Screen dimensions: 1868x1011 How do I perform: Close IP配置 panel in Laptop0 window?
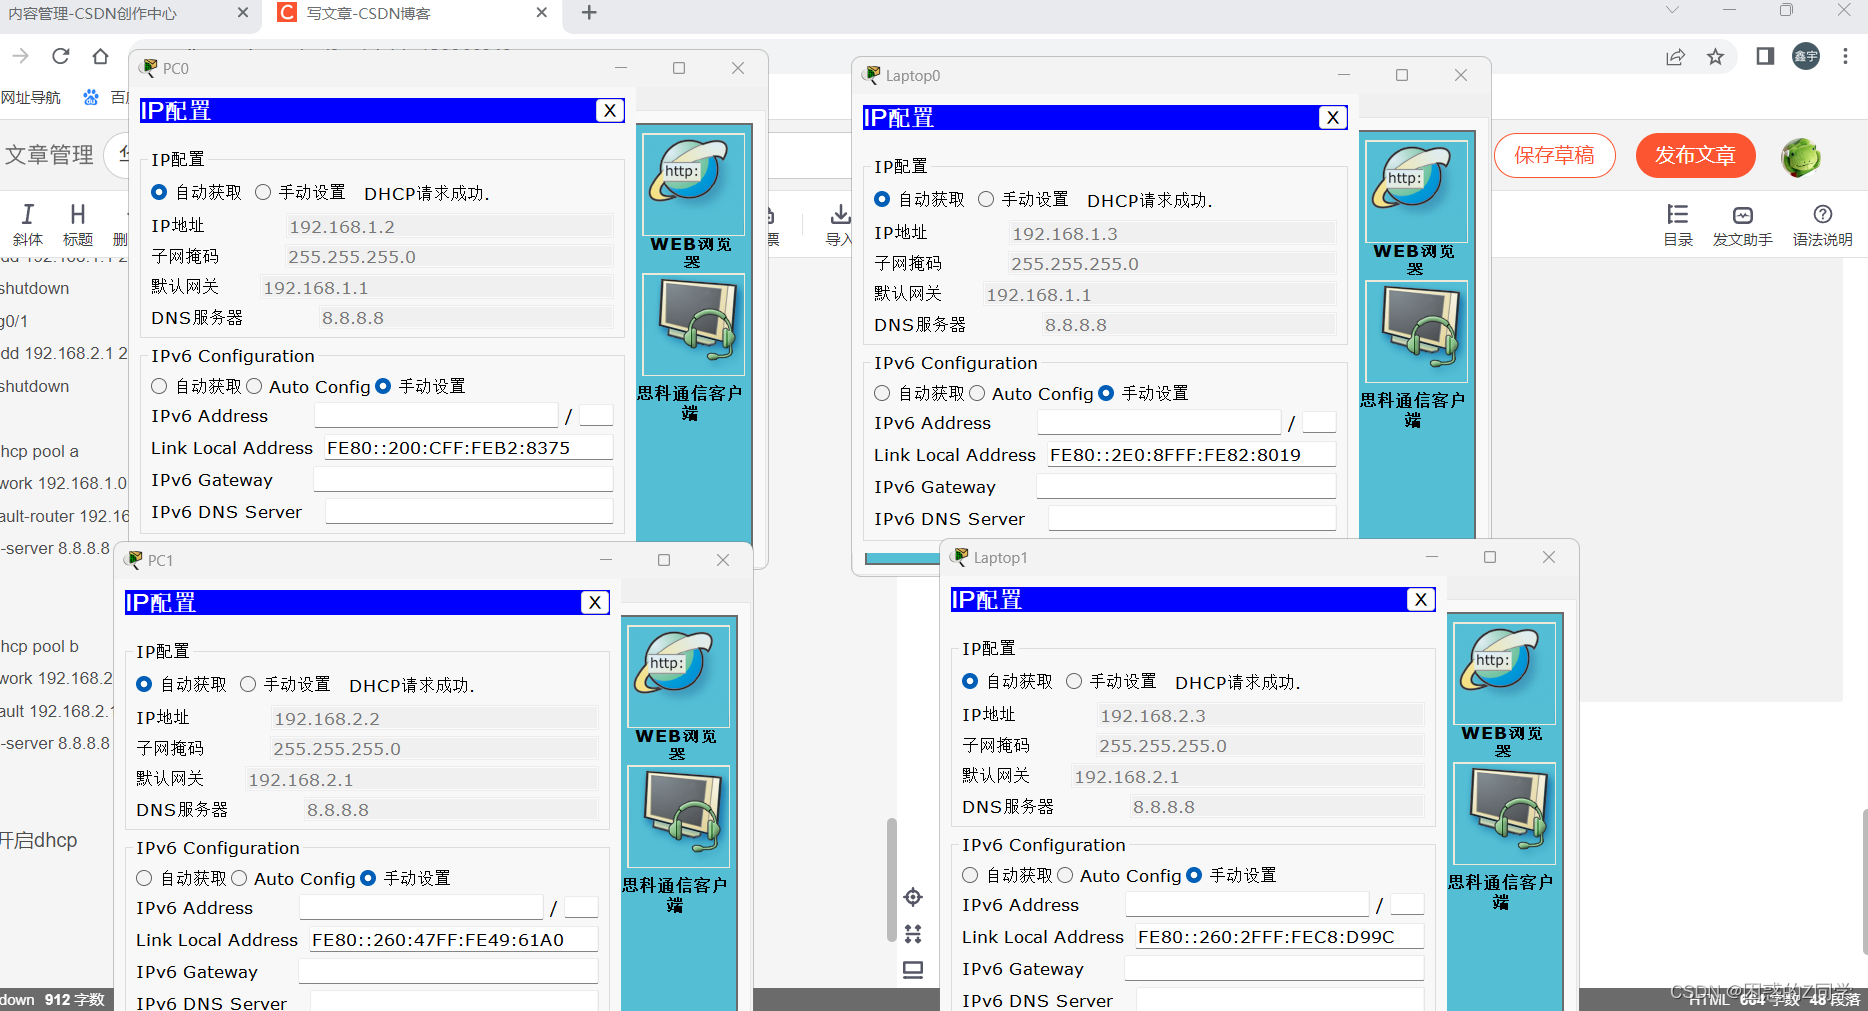[1333, 118]
